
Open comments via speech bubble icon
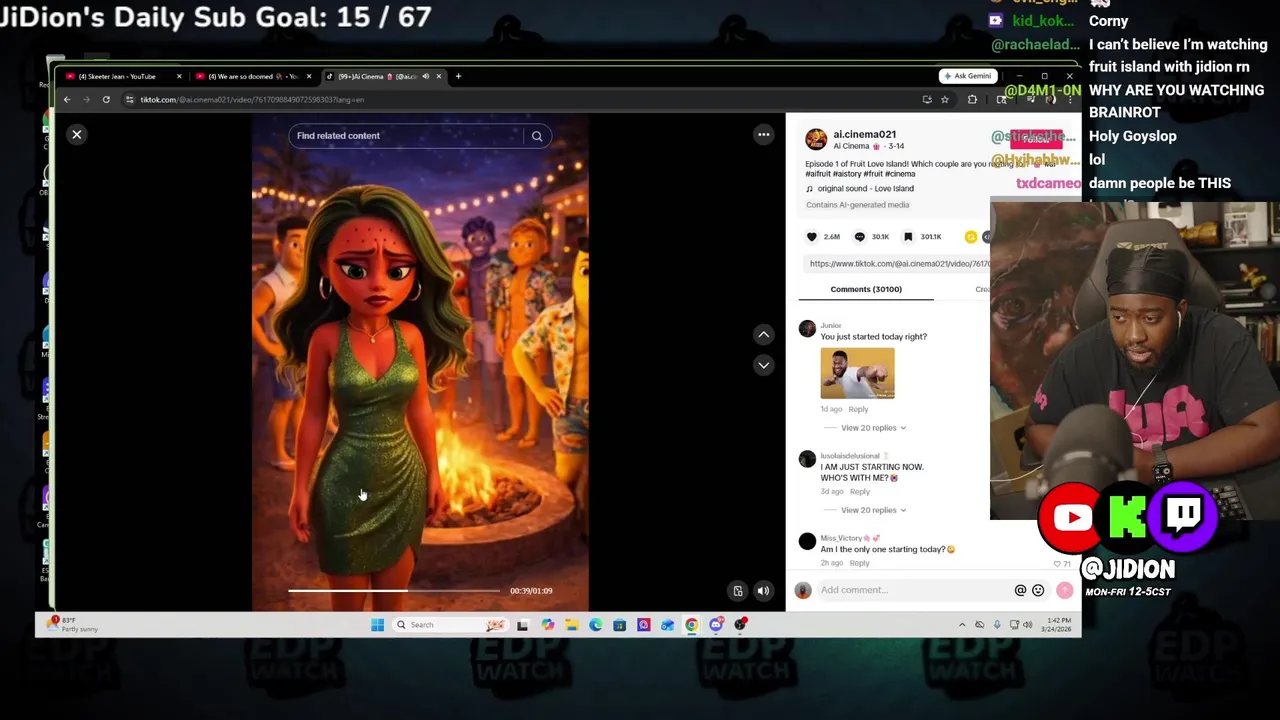pos(860,237)
